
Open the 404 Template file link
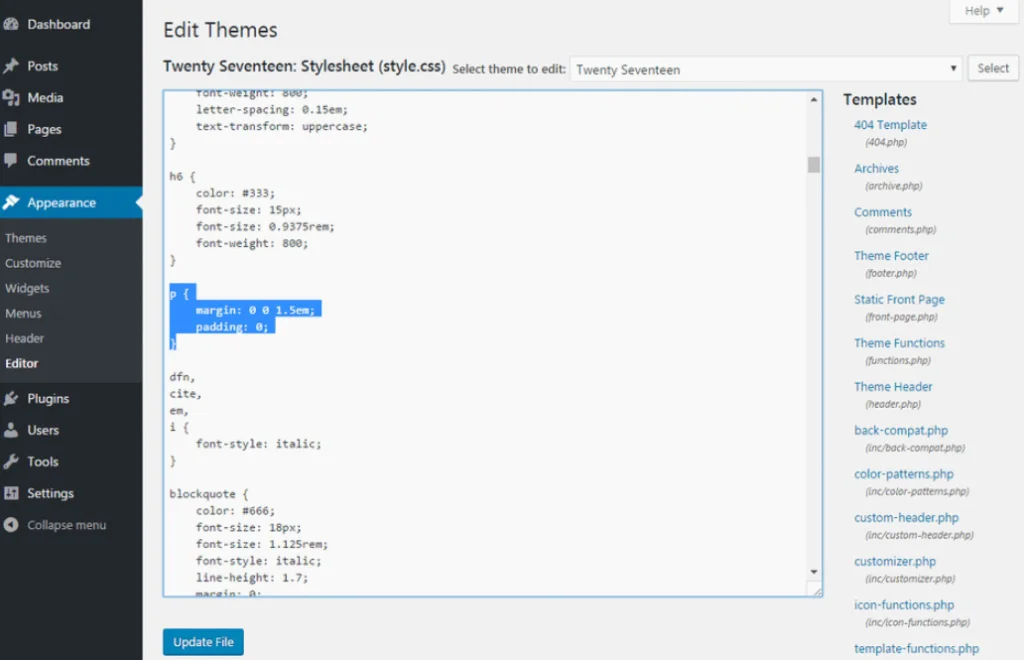890,125
